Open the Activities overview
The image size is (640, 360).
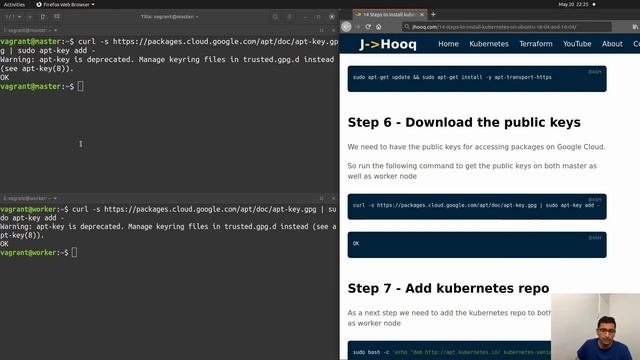(x=14, y=4)
